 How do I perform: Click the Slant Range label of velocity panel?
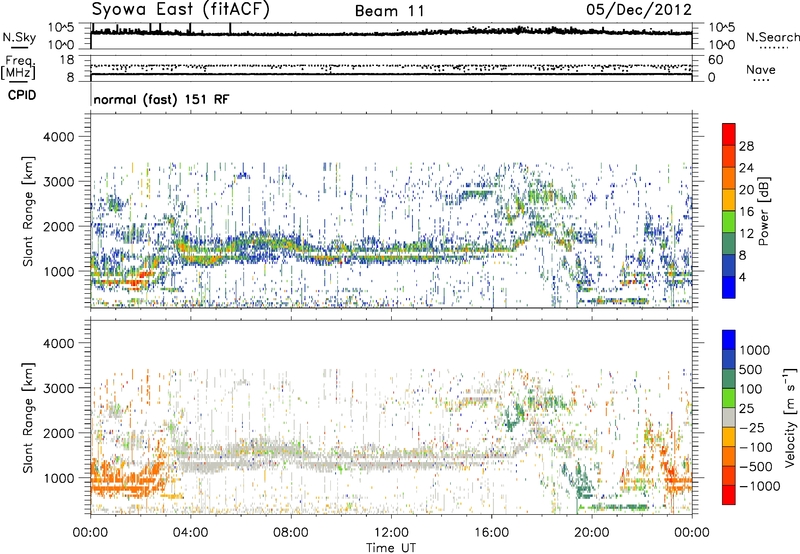tap(28, 417)
